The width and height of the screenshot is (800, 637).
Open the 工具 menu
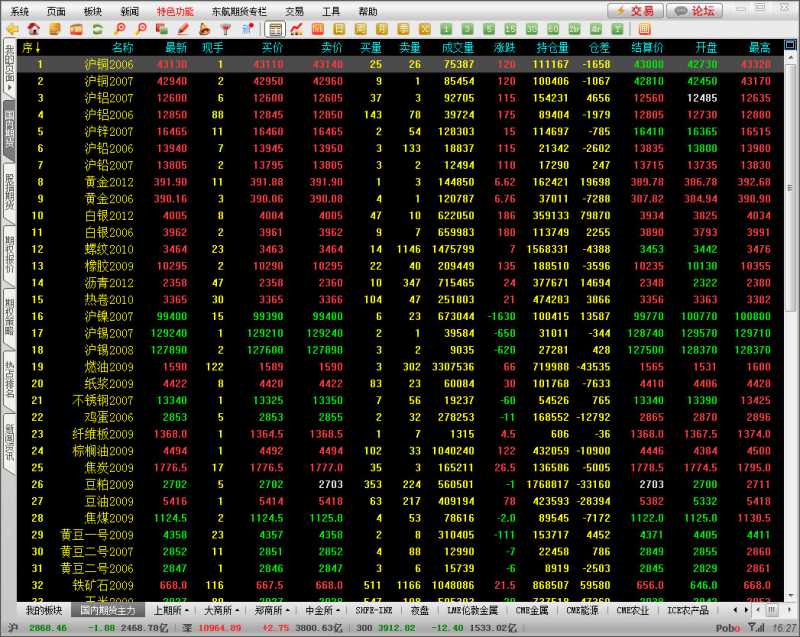(331, 11)
